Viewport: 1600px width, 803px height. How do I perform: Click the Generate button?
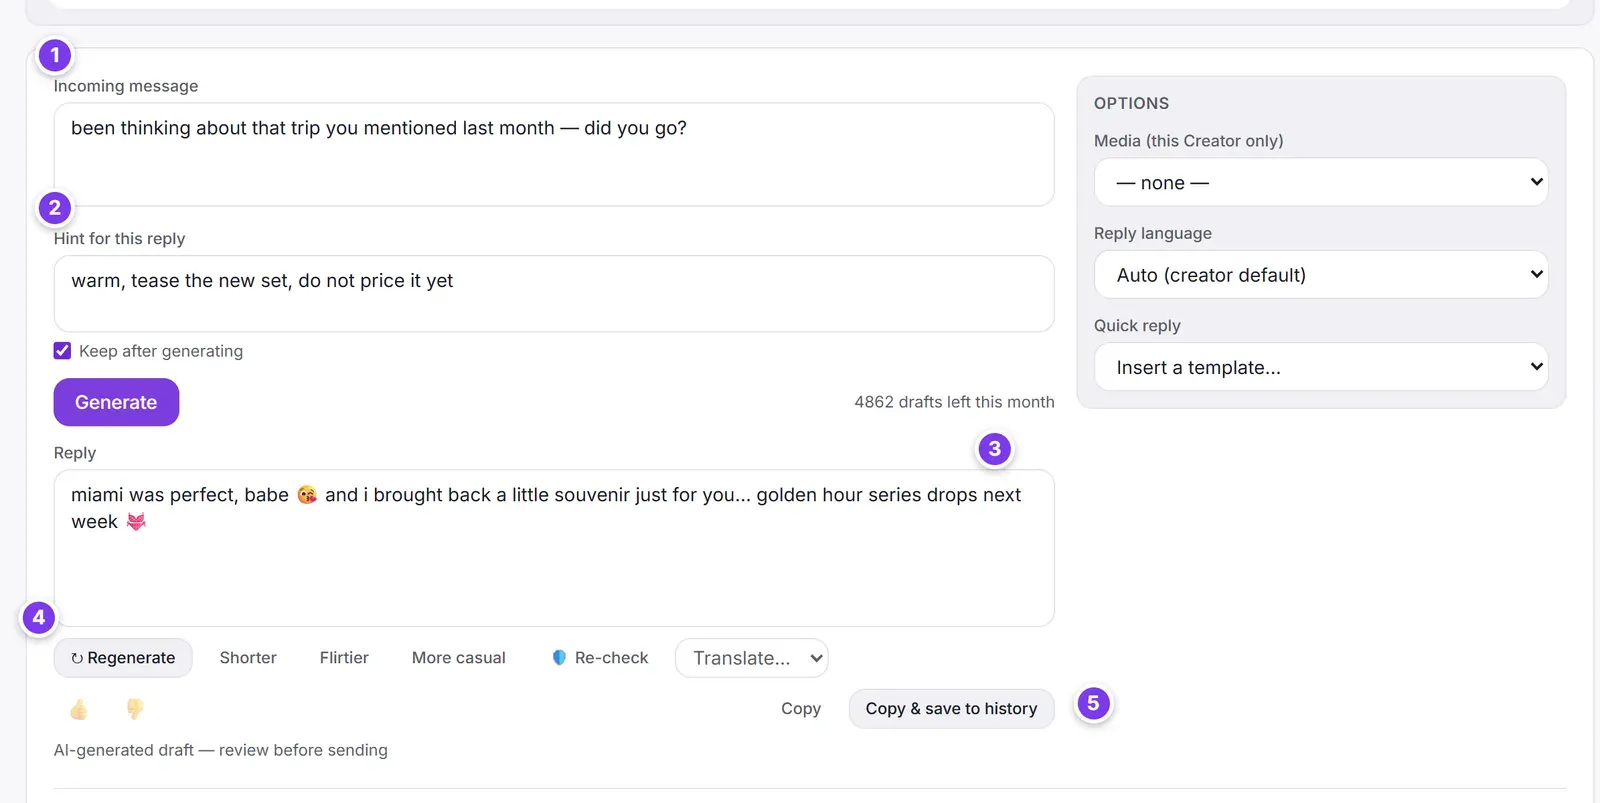click(x=116, y=402)
